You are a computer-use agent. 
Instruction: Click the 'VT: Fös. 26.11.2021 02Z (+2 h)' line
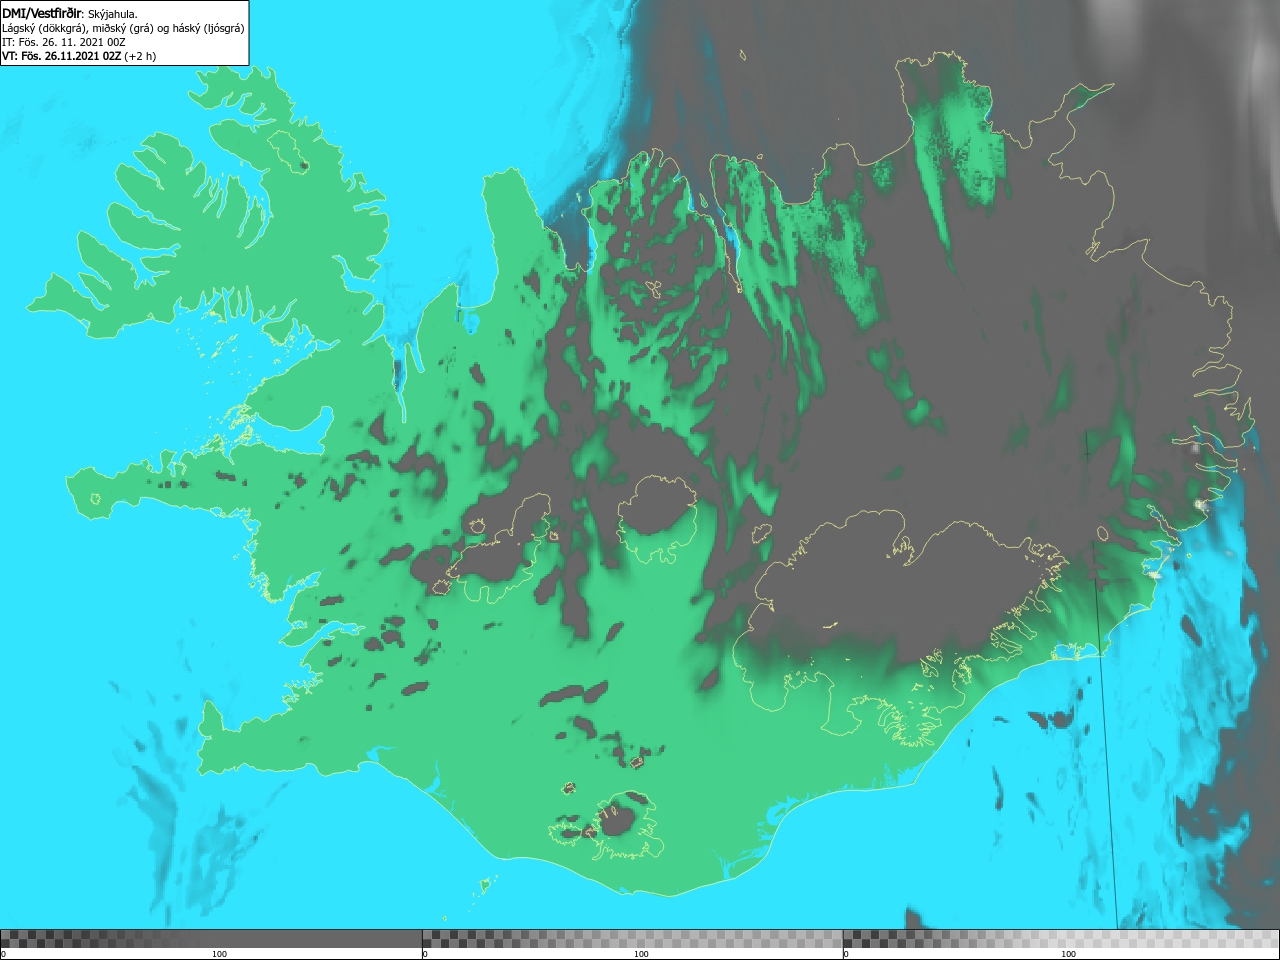click(x=79, y=56)
